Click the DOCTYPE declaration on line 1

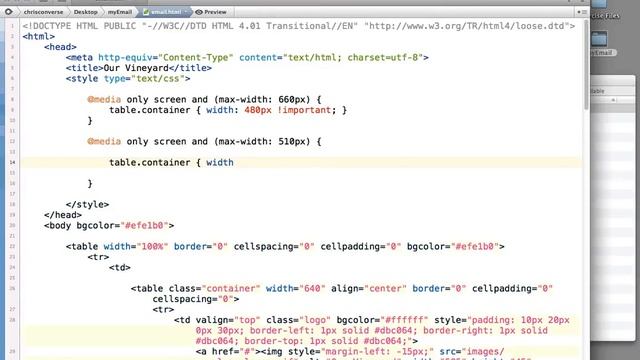298,26
